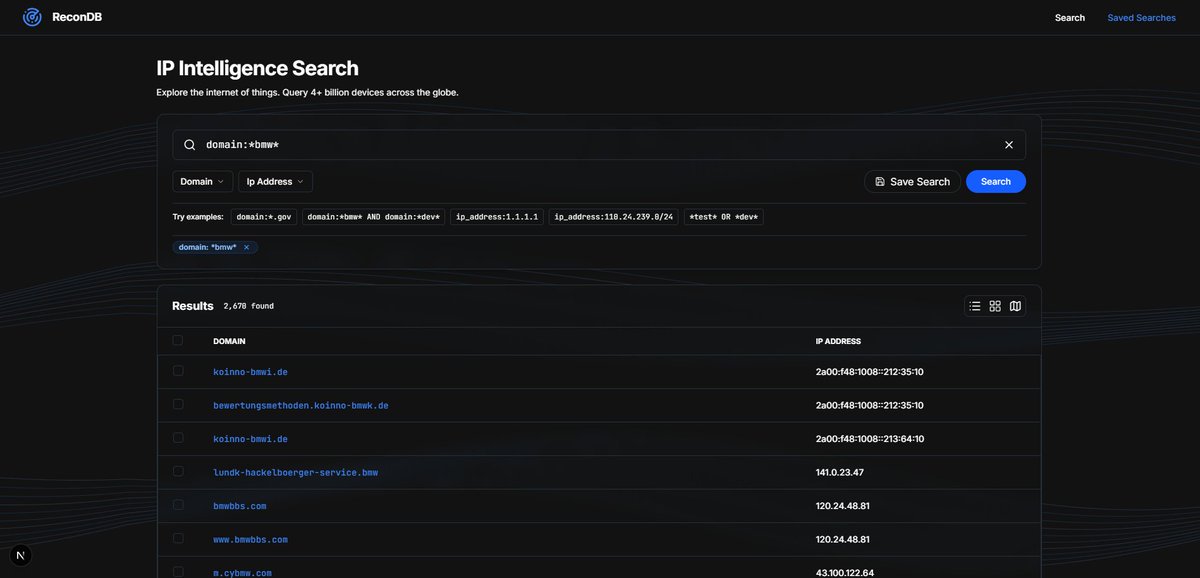Check the lundk-hackelboerger-service.bmw row checkbox
This screenshot has width=1200, height=578.
[x=178, y=471]
